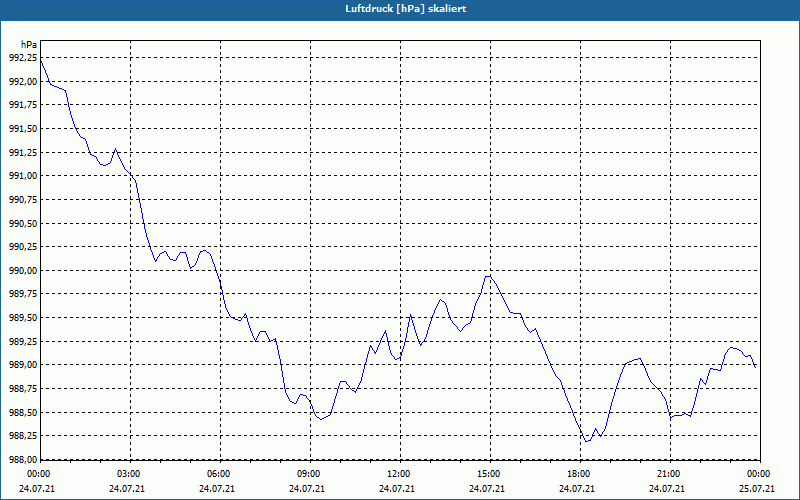Select the 24.07.21 date under 06:00

click(x=217, y=489)
